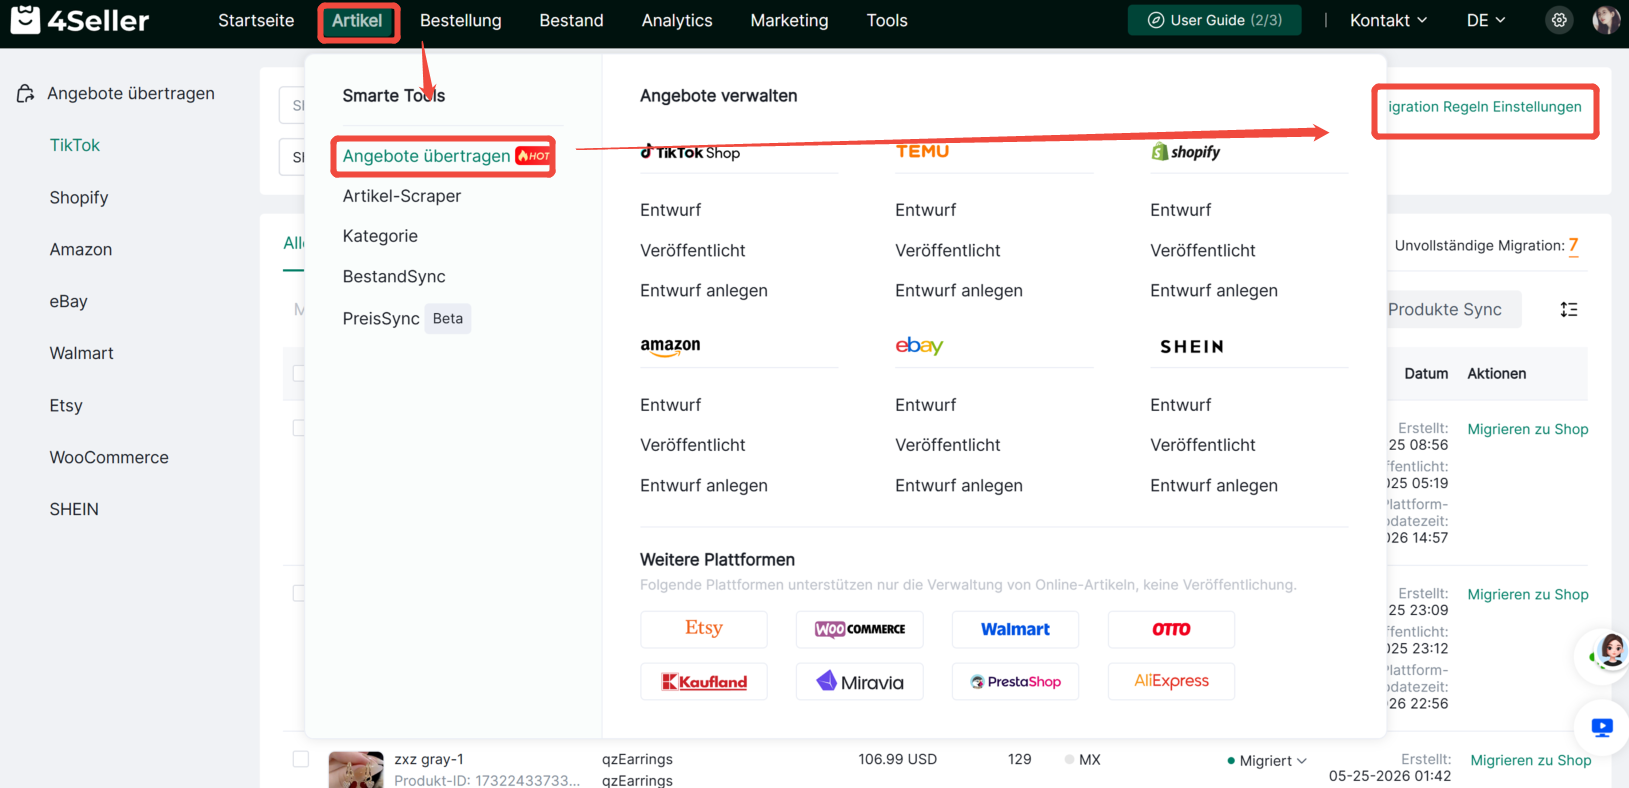Open TikTok Shop Entwurf listings
This screenshot has width=1629, height=788.
click(x=670, y=210)
